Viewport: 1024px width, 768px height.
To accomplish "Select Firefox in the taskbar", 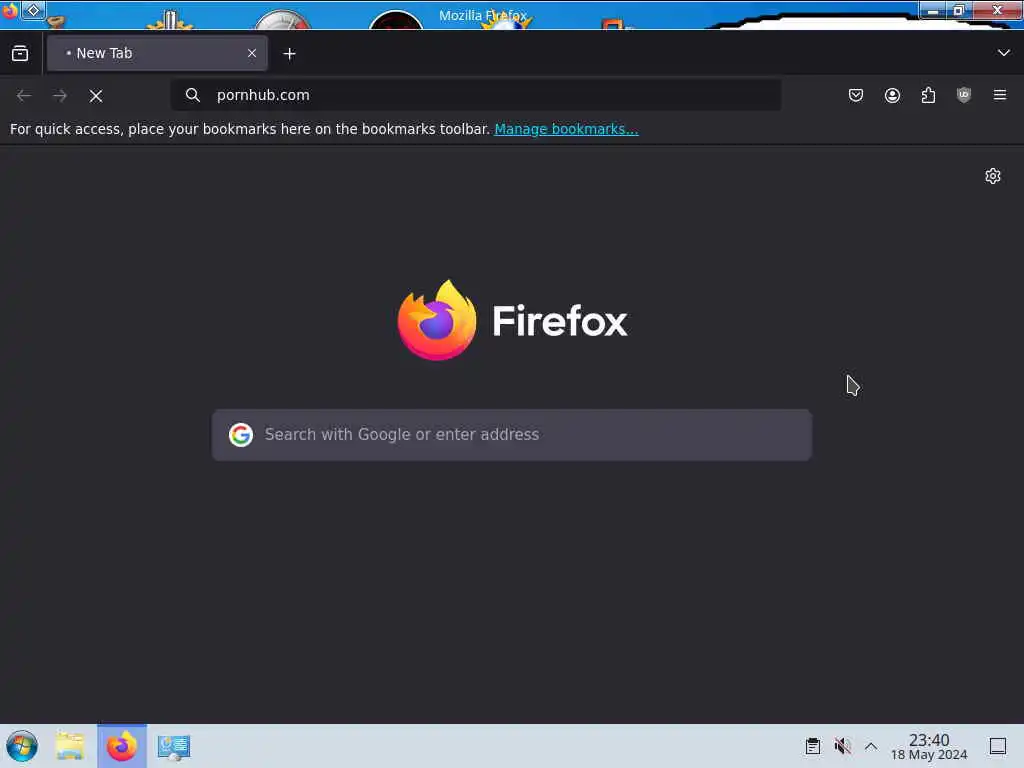I will (x=122, y=746).
